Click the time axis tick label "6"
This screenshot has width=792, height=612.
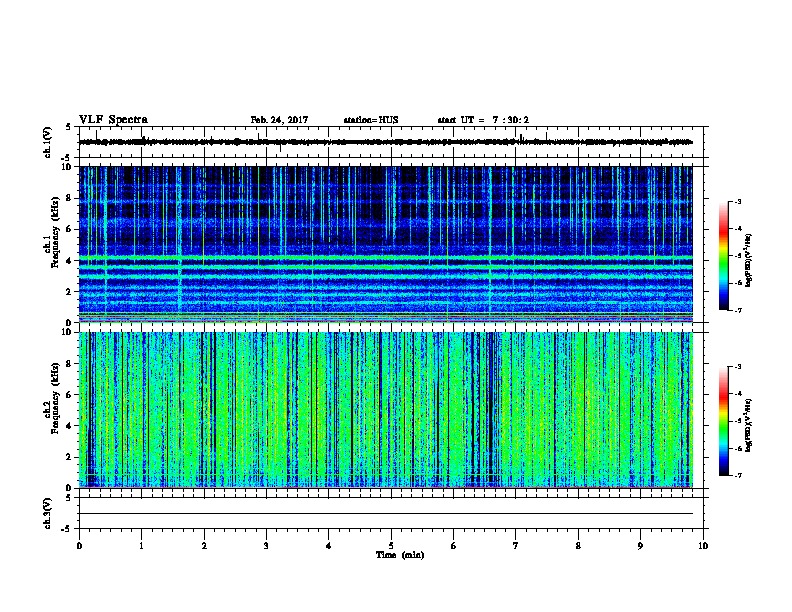[x=453, y=546]
